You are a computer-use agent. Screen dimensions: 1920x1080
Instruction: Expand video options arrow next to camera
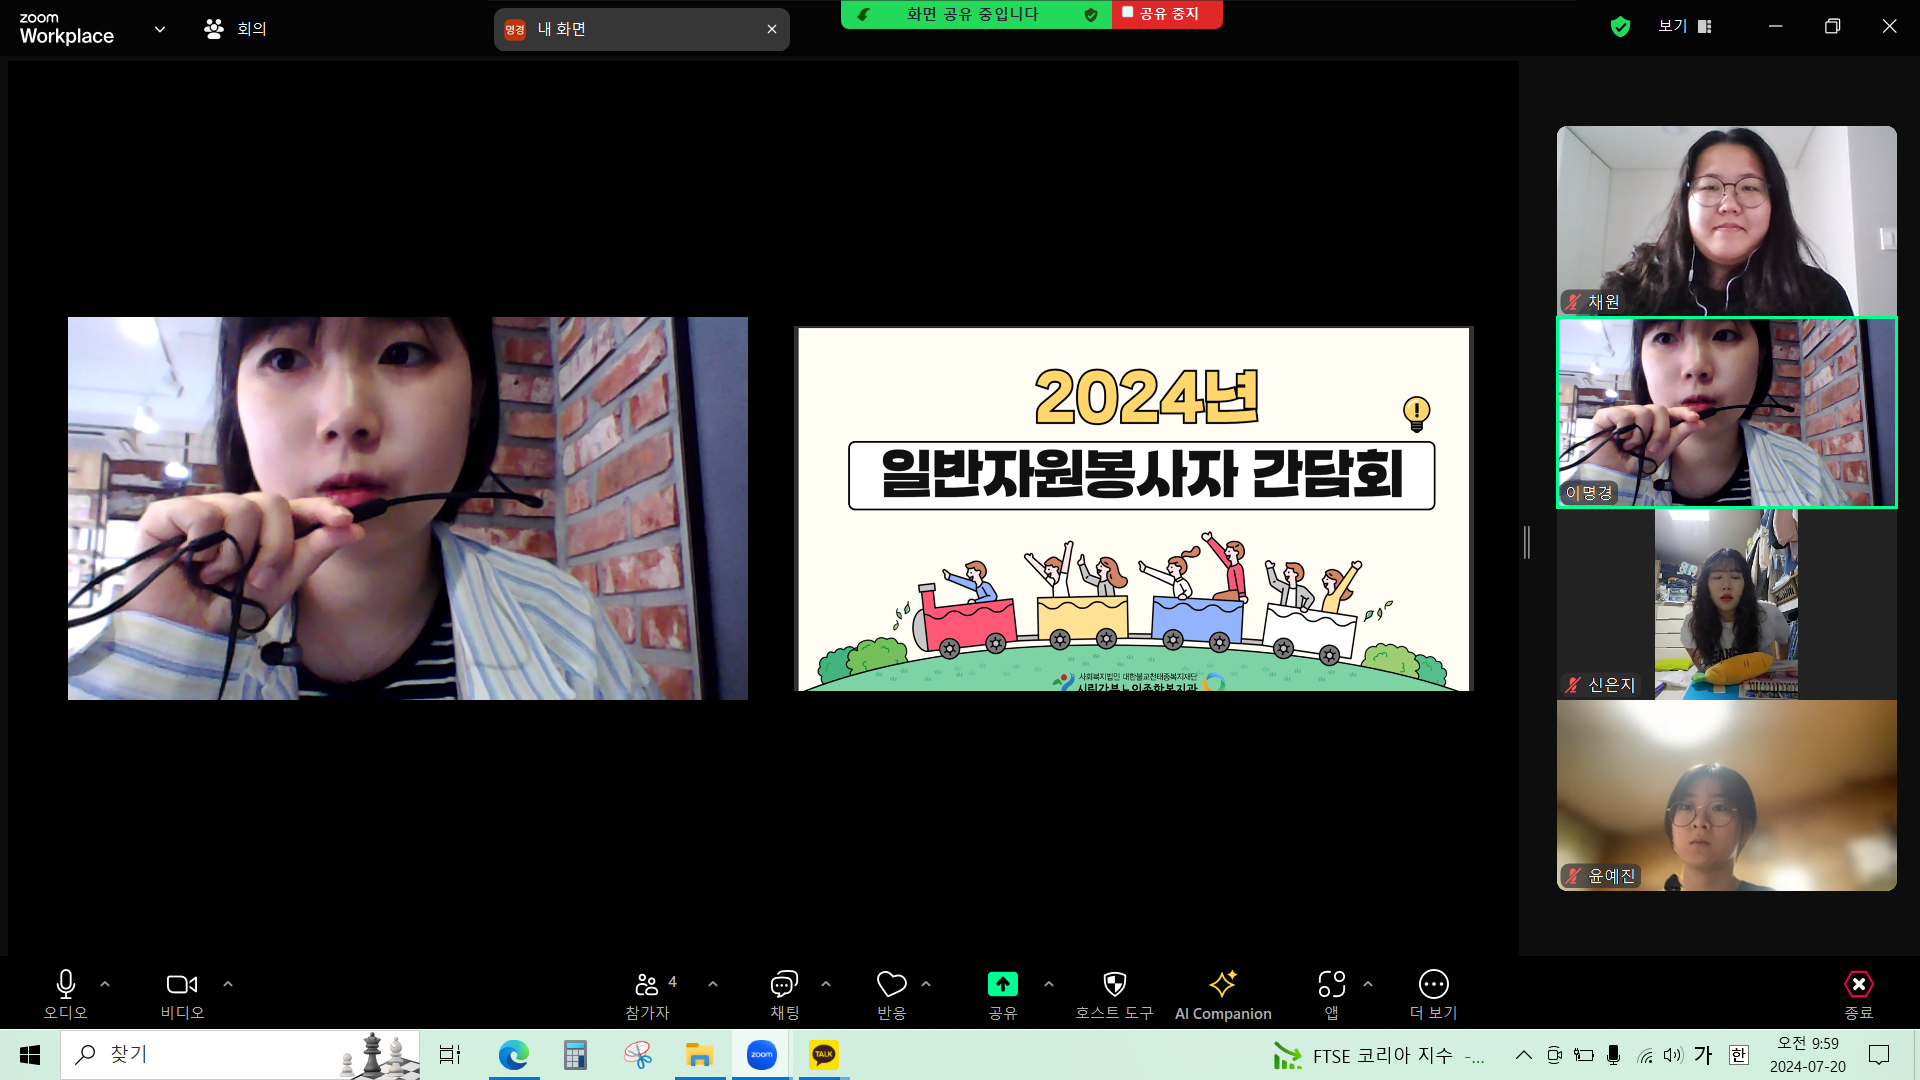tap(228, 984)
